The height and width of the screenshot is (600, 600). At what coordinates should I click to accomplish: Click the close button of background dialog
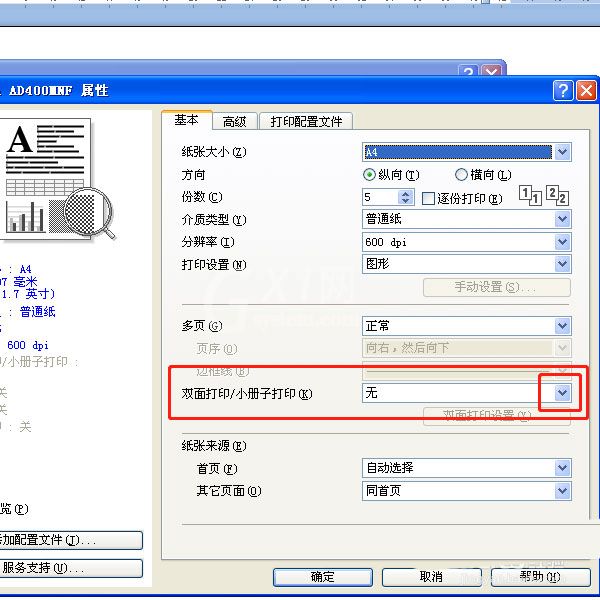click(491, 70)
